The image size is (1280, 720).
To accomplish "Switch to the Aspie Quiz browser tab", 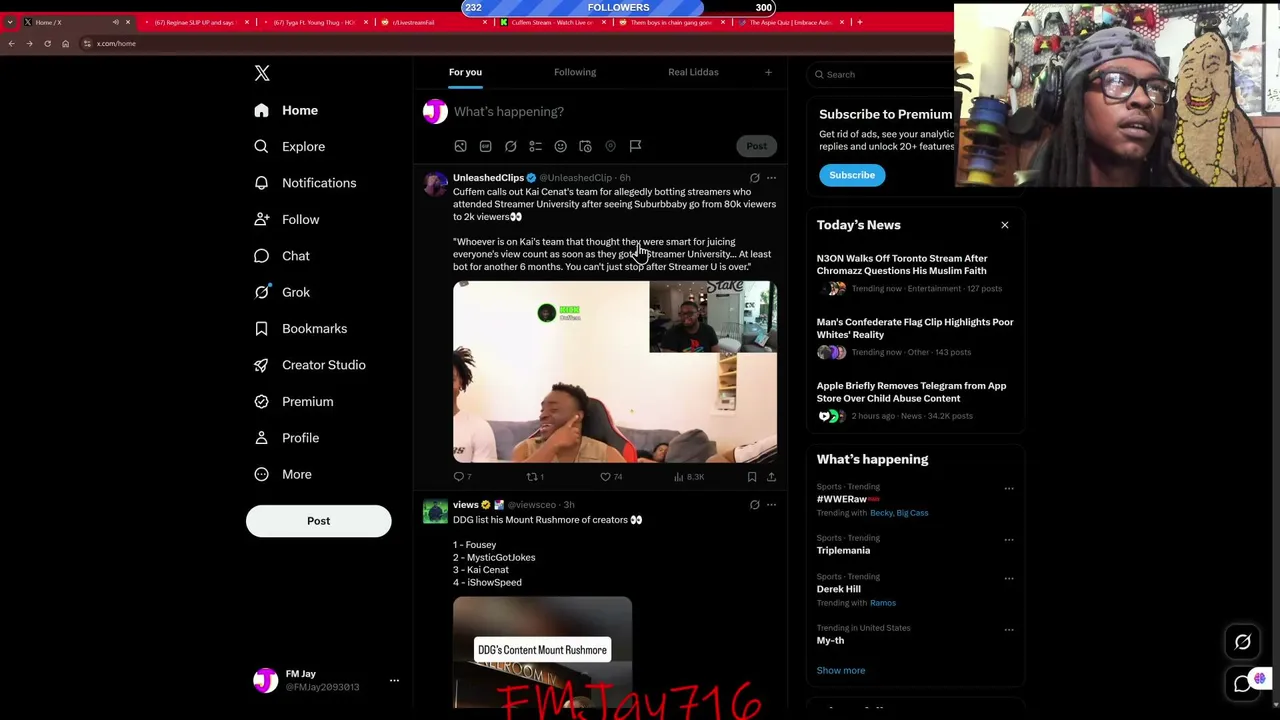I will [790, 22].
